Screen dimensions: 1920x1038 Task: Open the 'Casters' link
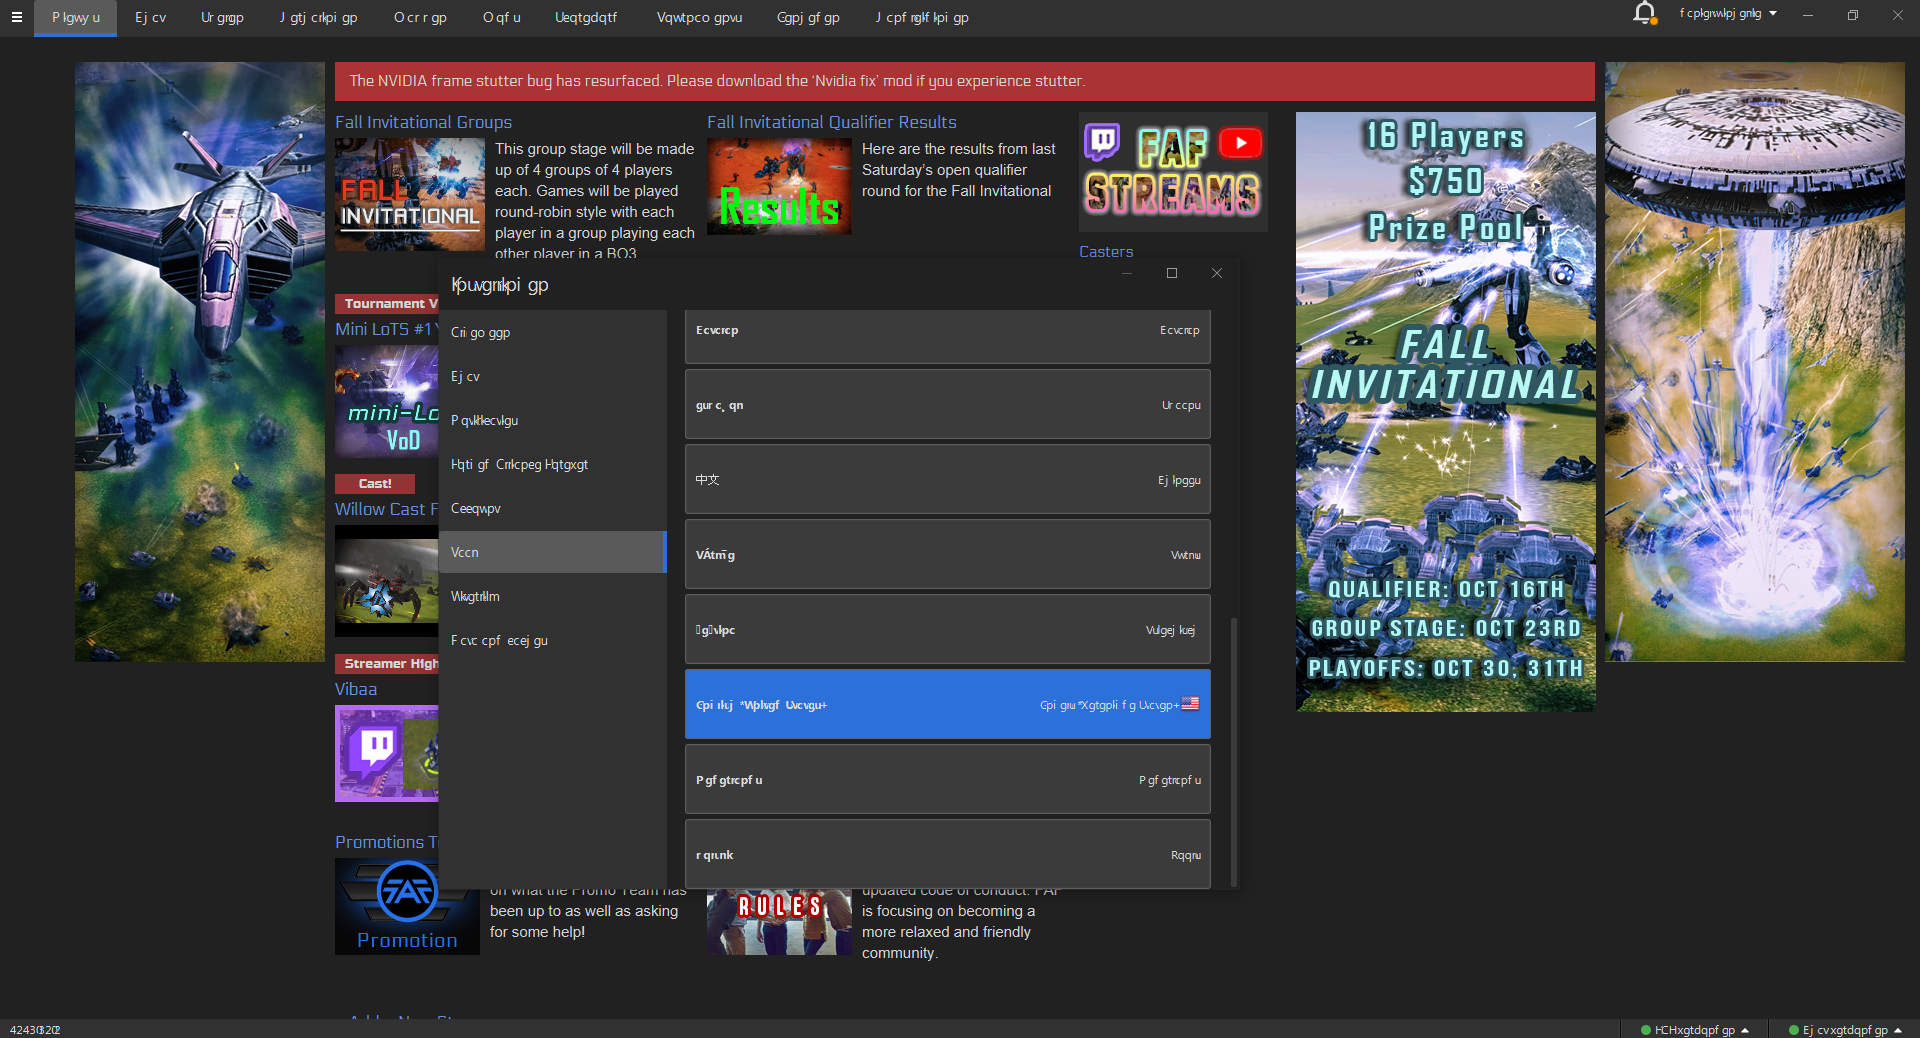1106,252
